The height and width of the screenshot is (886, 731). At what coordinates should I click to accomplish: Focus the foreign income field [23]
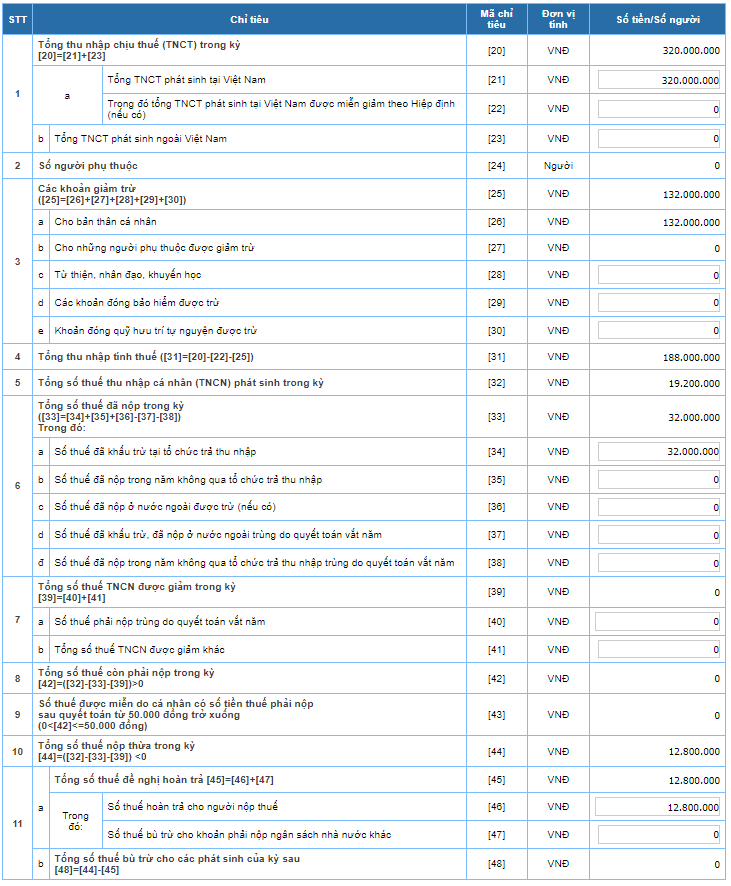(659, 138)
